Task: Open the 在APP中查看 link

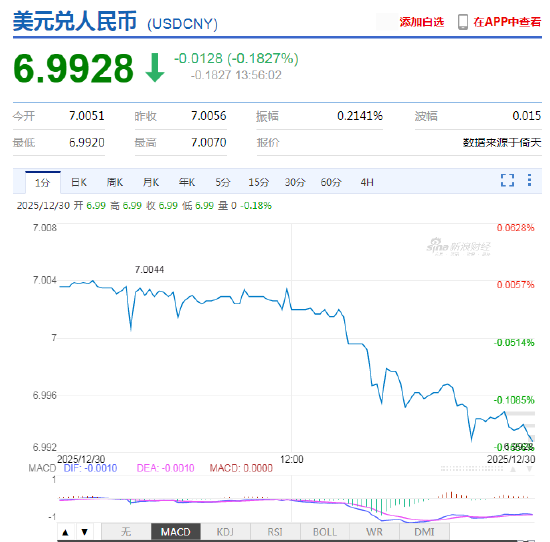Action: [507, 22]
